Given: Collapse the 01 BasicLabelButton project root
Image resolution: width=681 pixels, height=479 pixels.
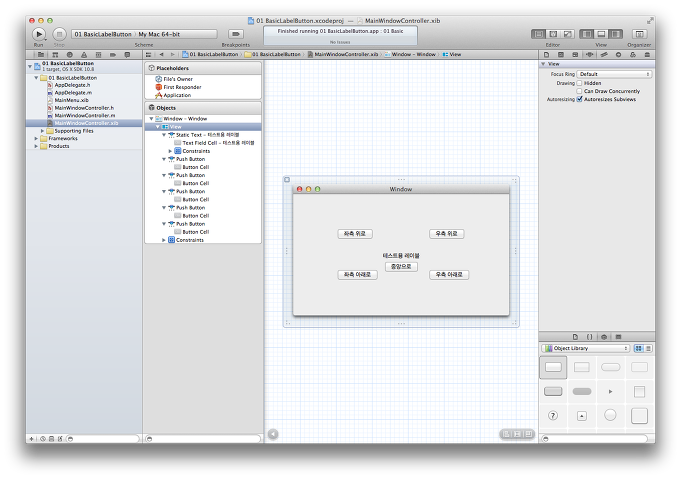Looking at the screenshot, I should [x=30, y=66].
